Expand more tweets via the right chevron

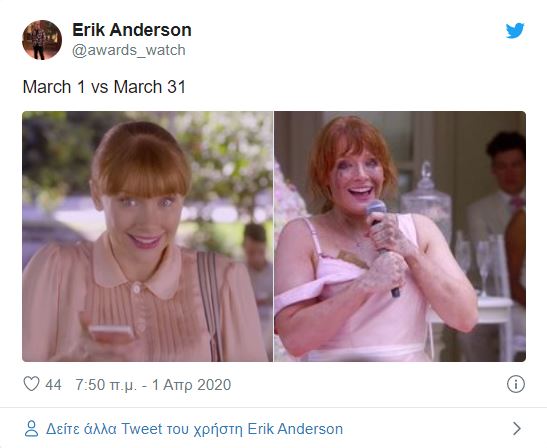click(517, 428)
